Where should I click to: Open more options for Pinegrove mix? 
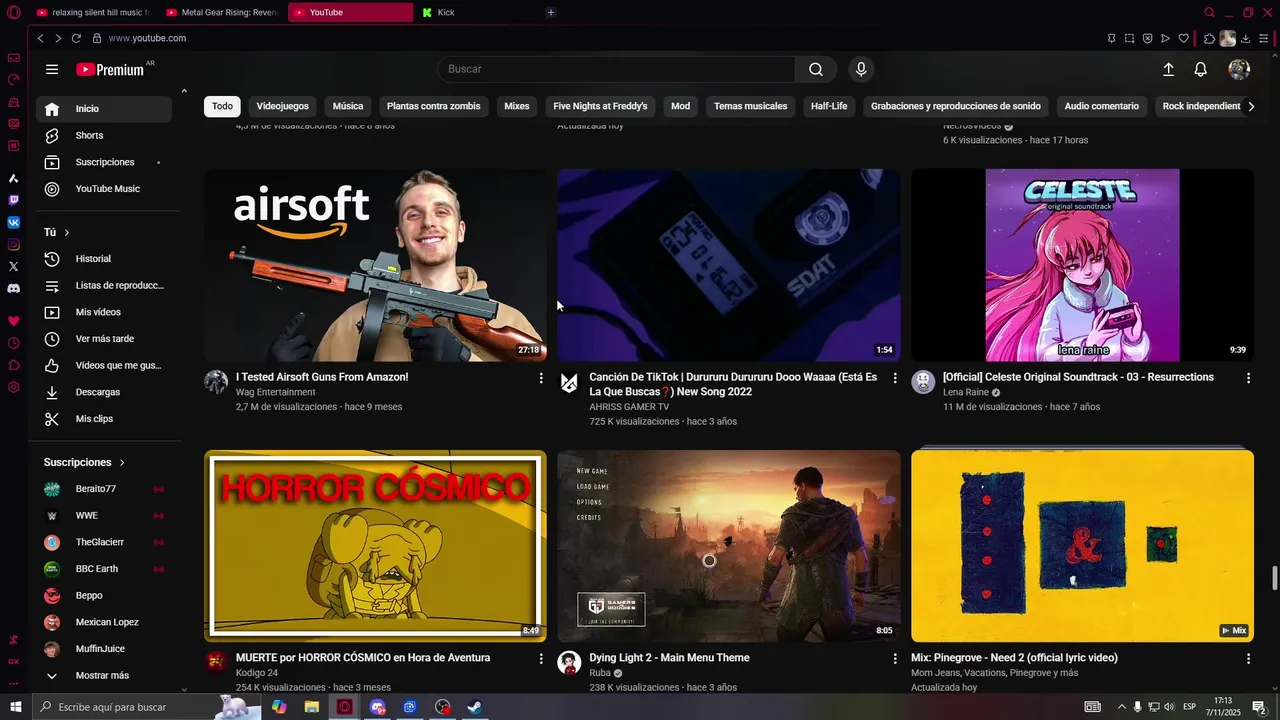[x=1248, y=659]
